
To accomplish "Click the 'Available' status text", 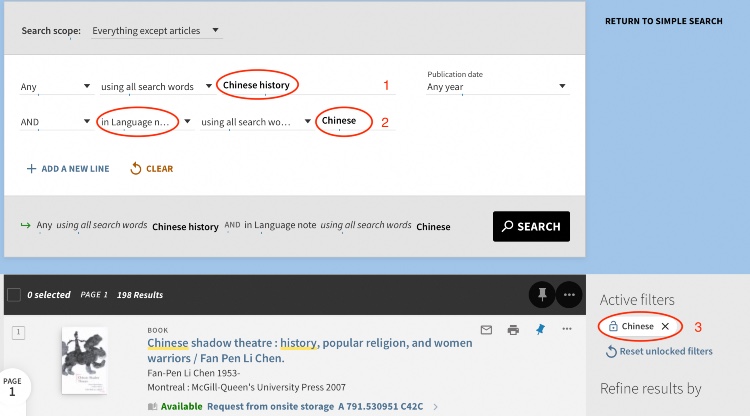I will coord(181,406).
